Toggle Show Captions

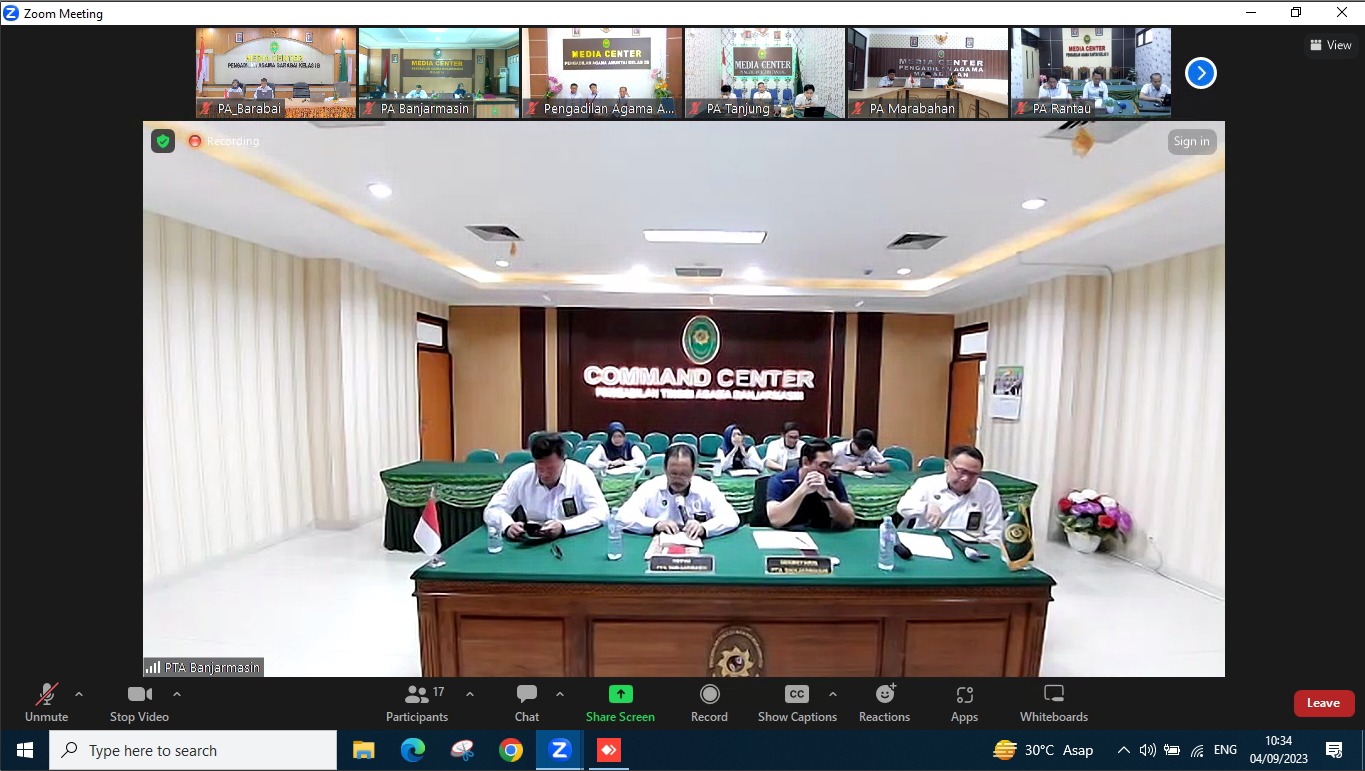[796, 702]
